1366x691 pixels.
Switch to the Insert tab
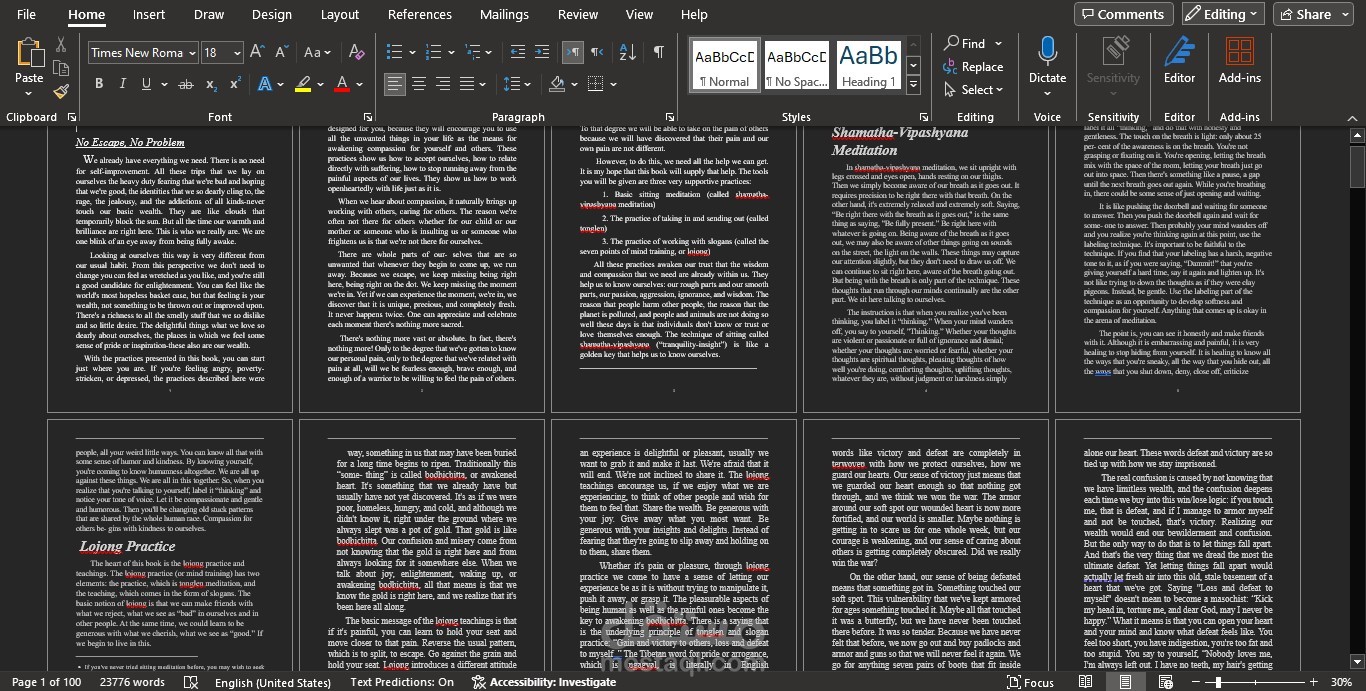click(x=149, y=14)
